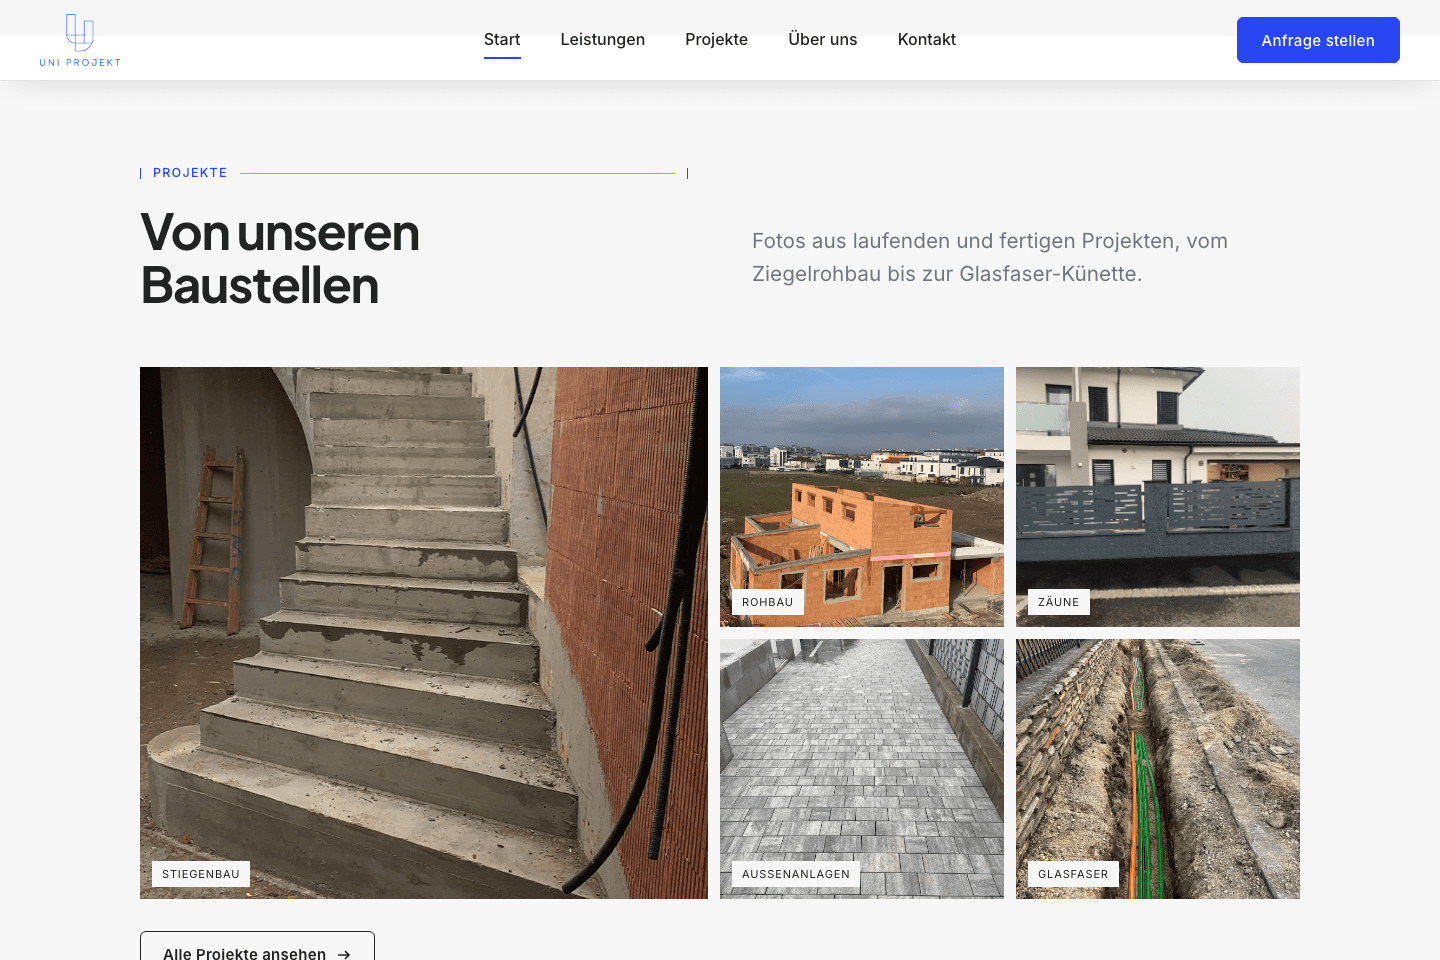Click the ZÄUNE label tag

pyautogui.click(x=1059, y=602)
